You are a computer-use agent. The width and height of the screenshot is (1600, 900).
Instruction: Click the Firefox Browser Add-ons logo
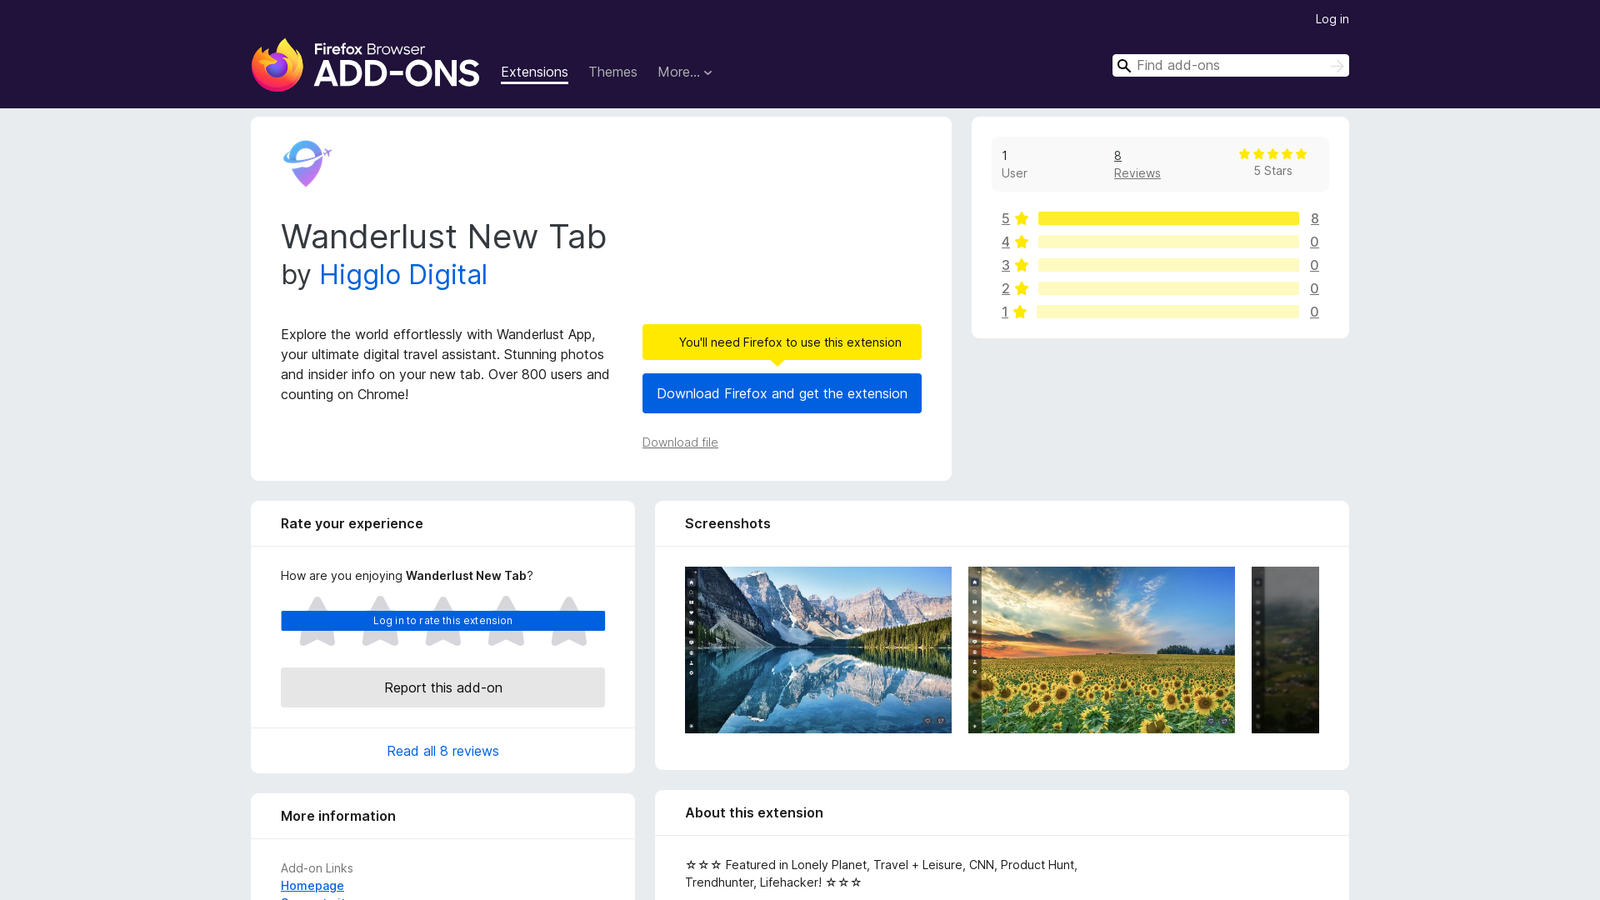click(365, 65)
